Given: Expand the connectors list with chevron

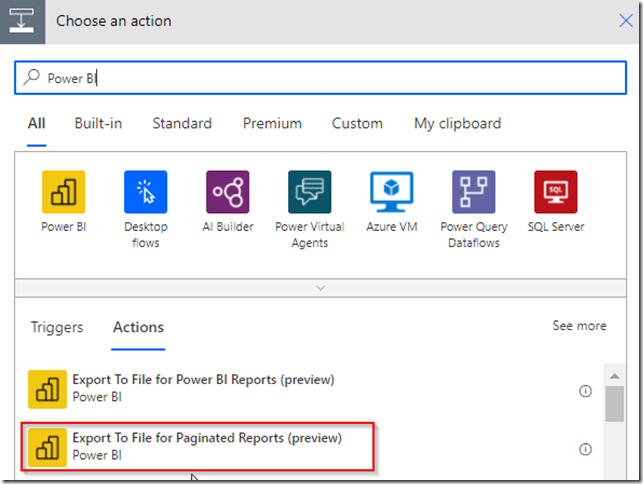Looking at the screenshot, I should [321, 288].
